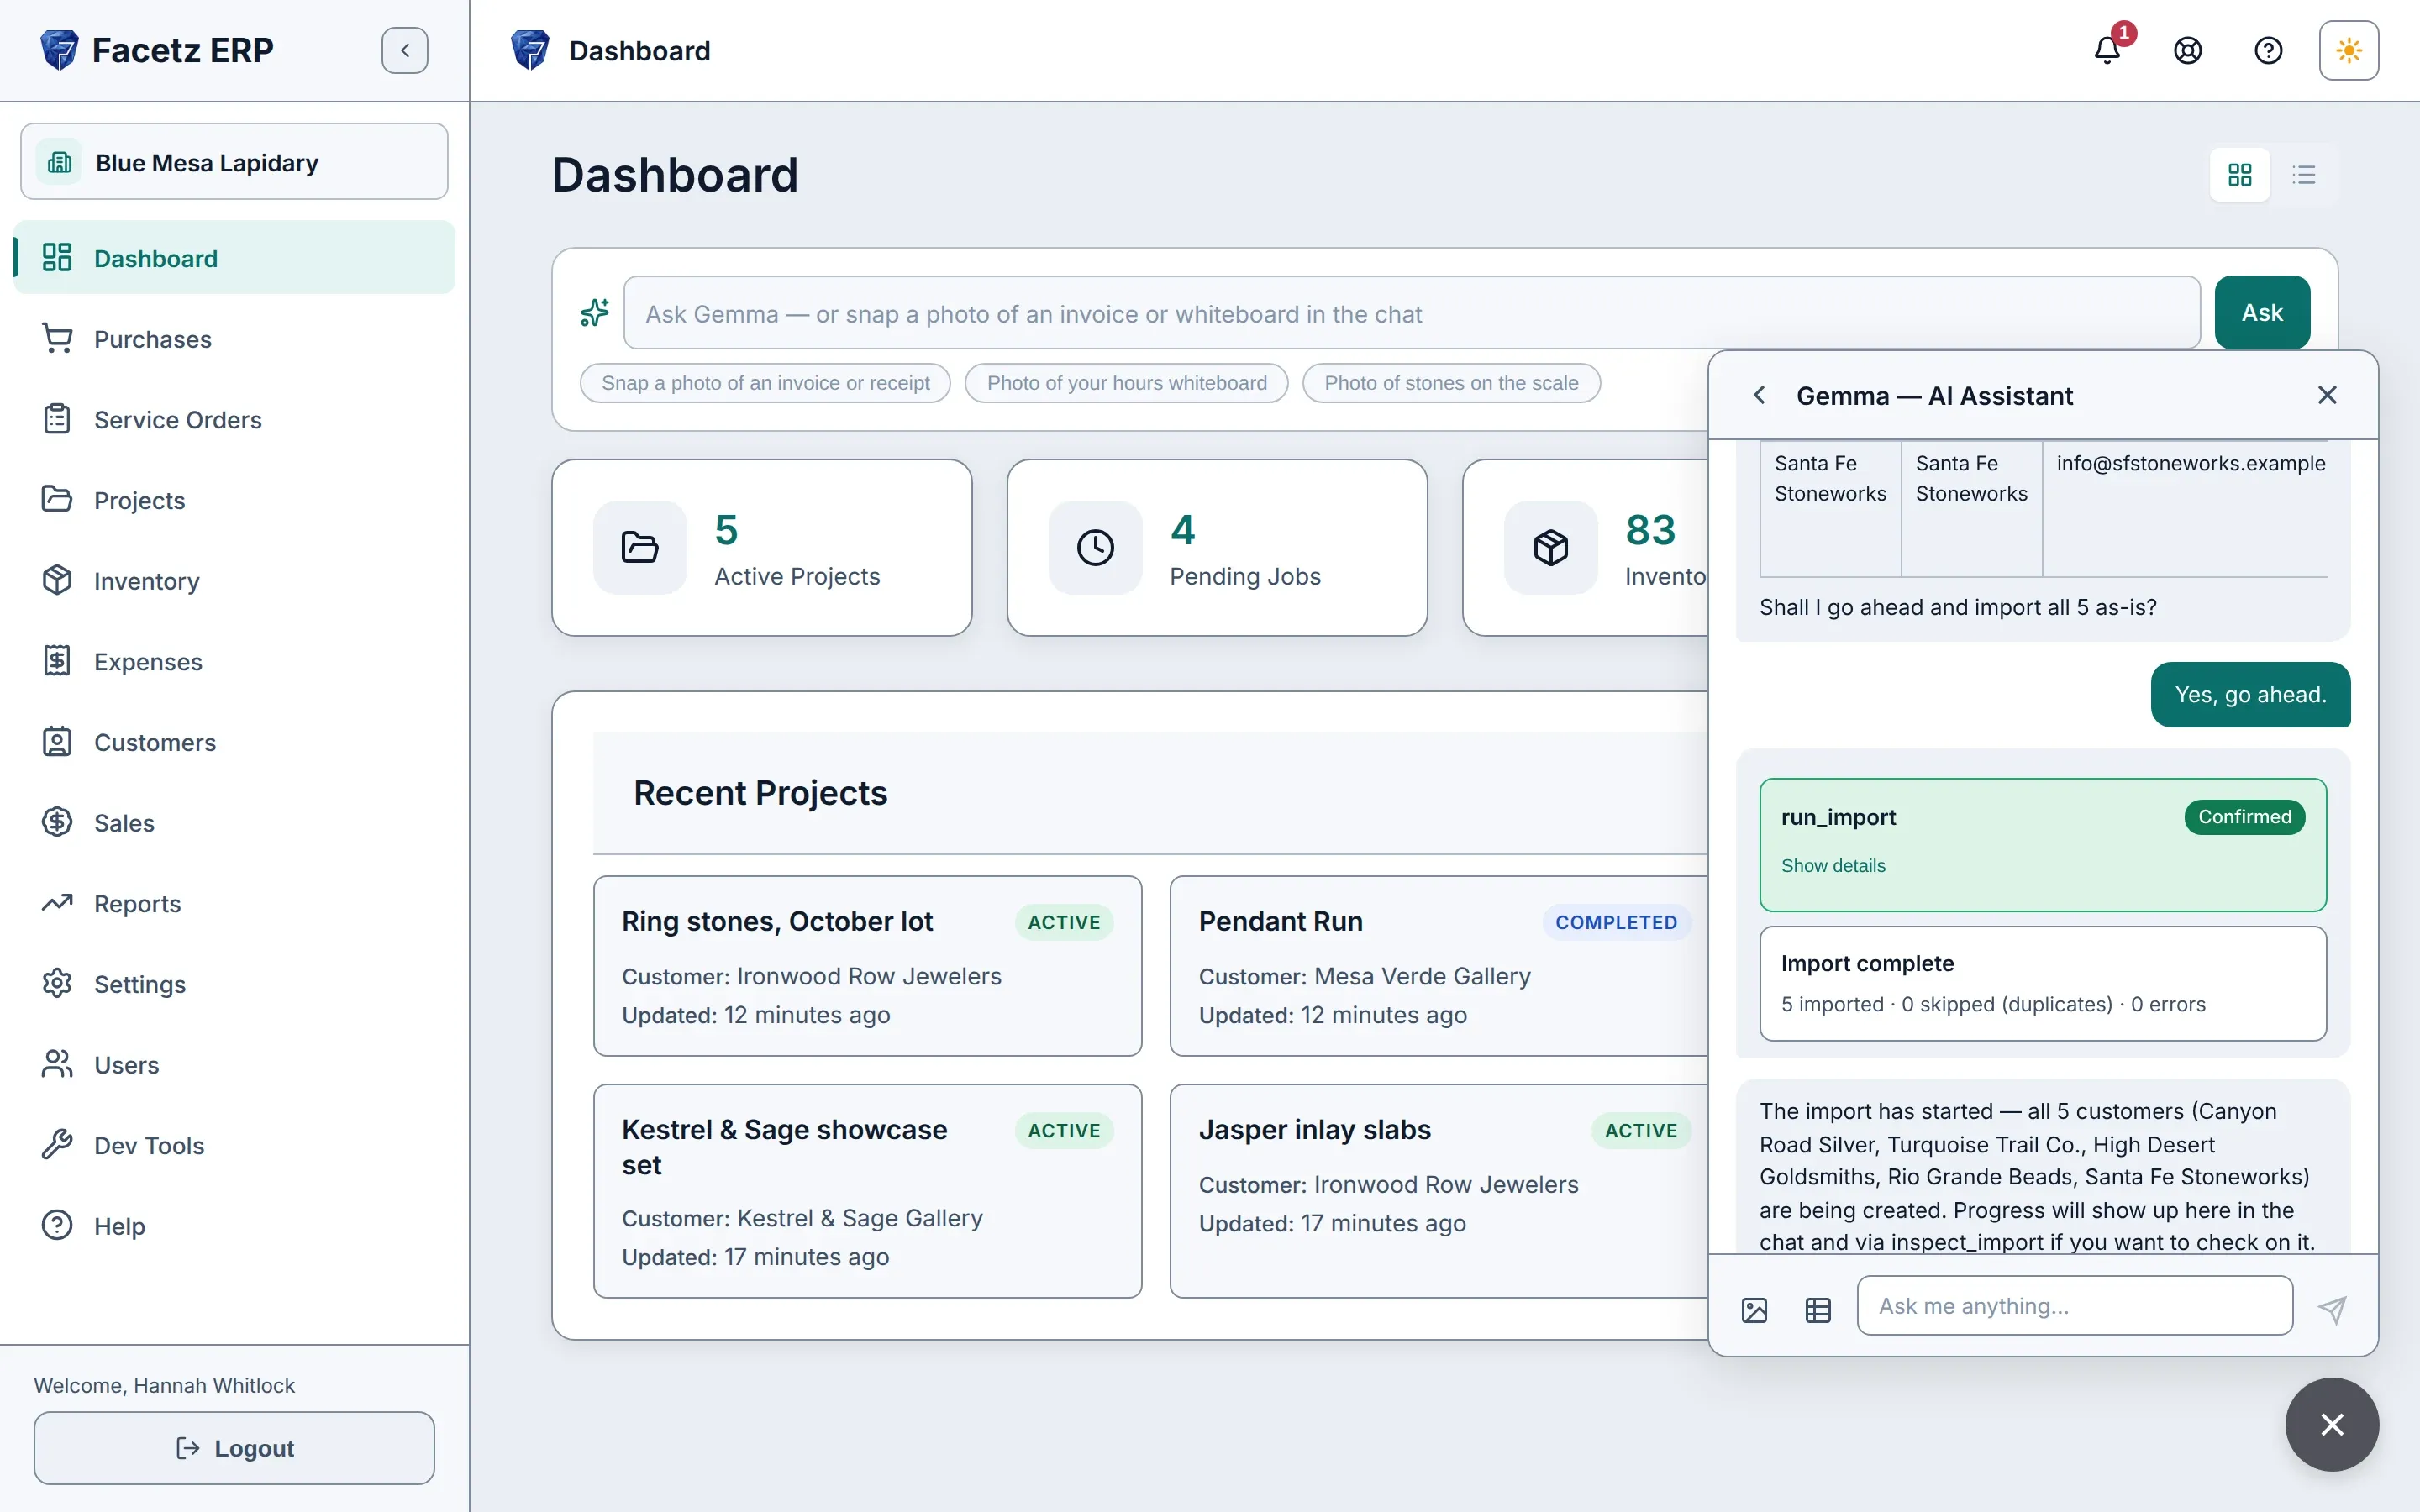Go to Dashboard in the sidebar

click(234, 258)
